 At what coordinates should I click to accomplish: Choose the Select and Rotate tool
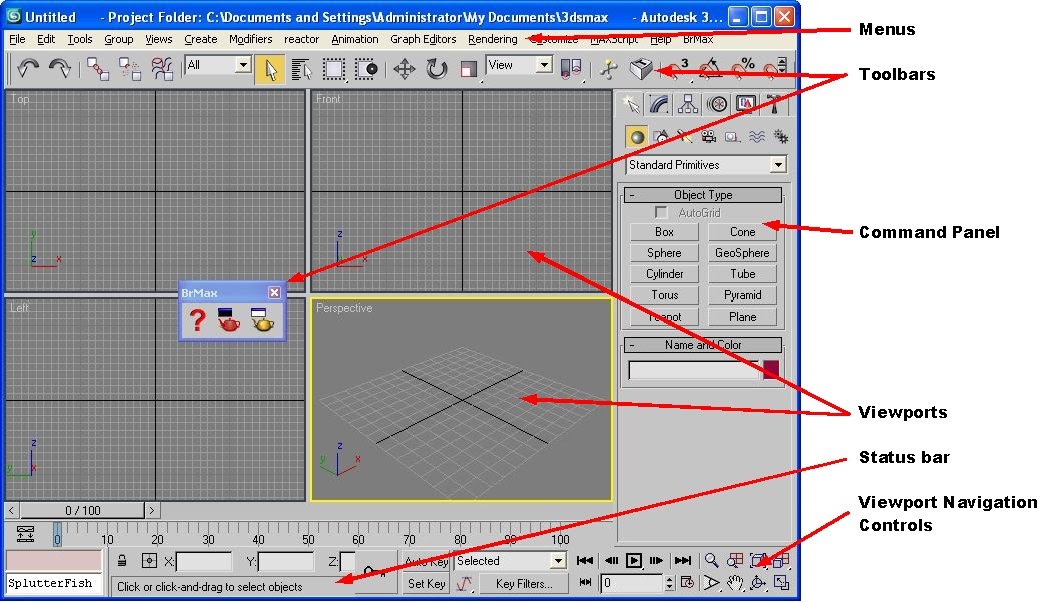click(x=436, y=69)
